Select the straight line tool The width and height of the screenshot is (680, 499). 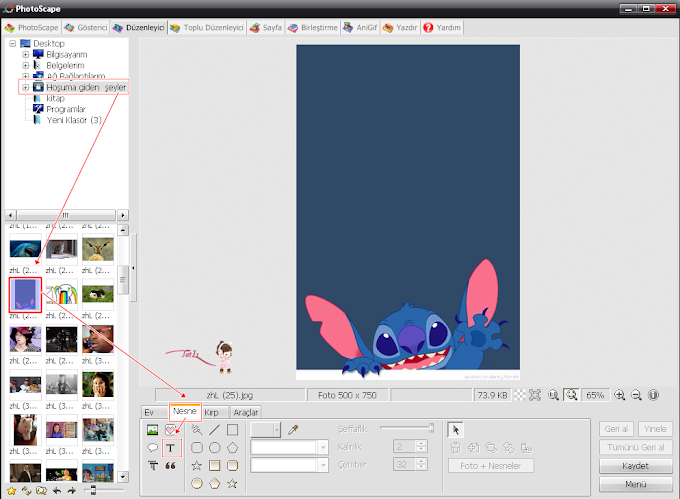point(214,430)
